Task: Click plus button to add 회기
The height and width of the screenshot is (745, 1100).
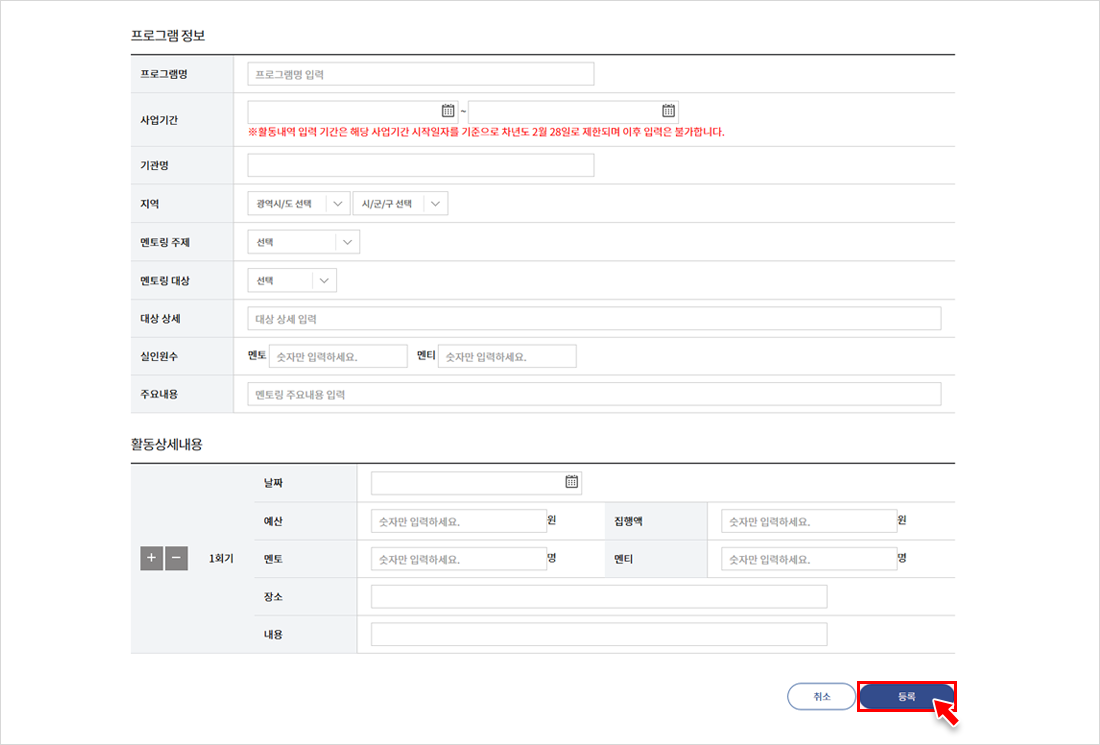Action: coord(151,558)
